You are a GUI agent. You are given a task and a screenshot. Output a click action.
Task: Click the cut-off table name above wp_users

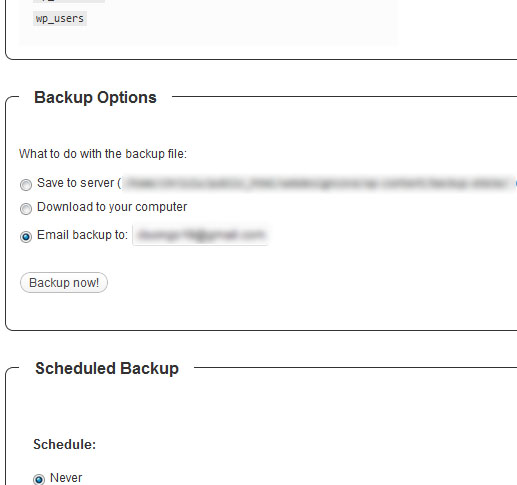click(69, 1)
